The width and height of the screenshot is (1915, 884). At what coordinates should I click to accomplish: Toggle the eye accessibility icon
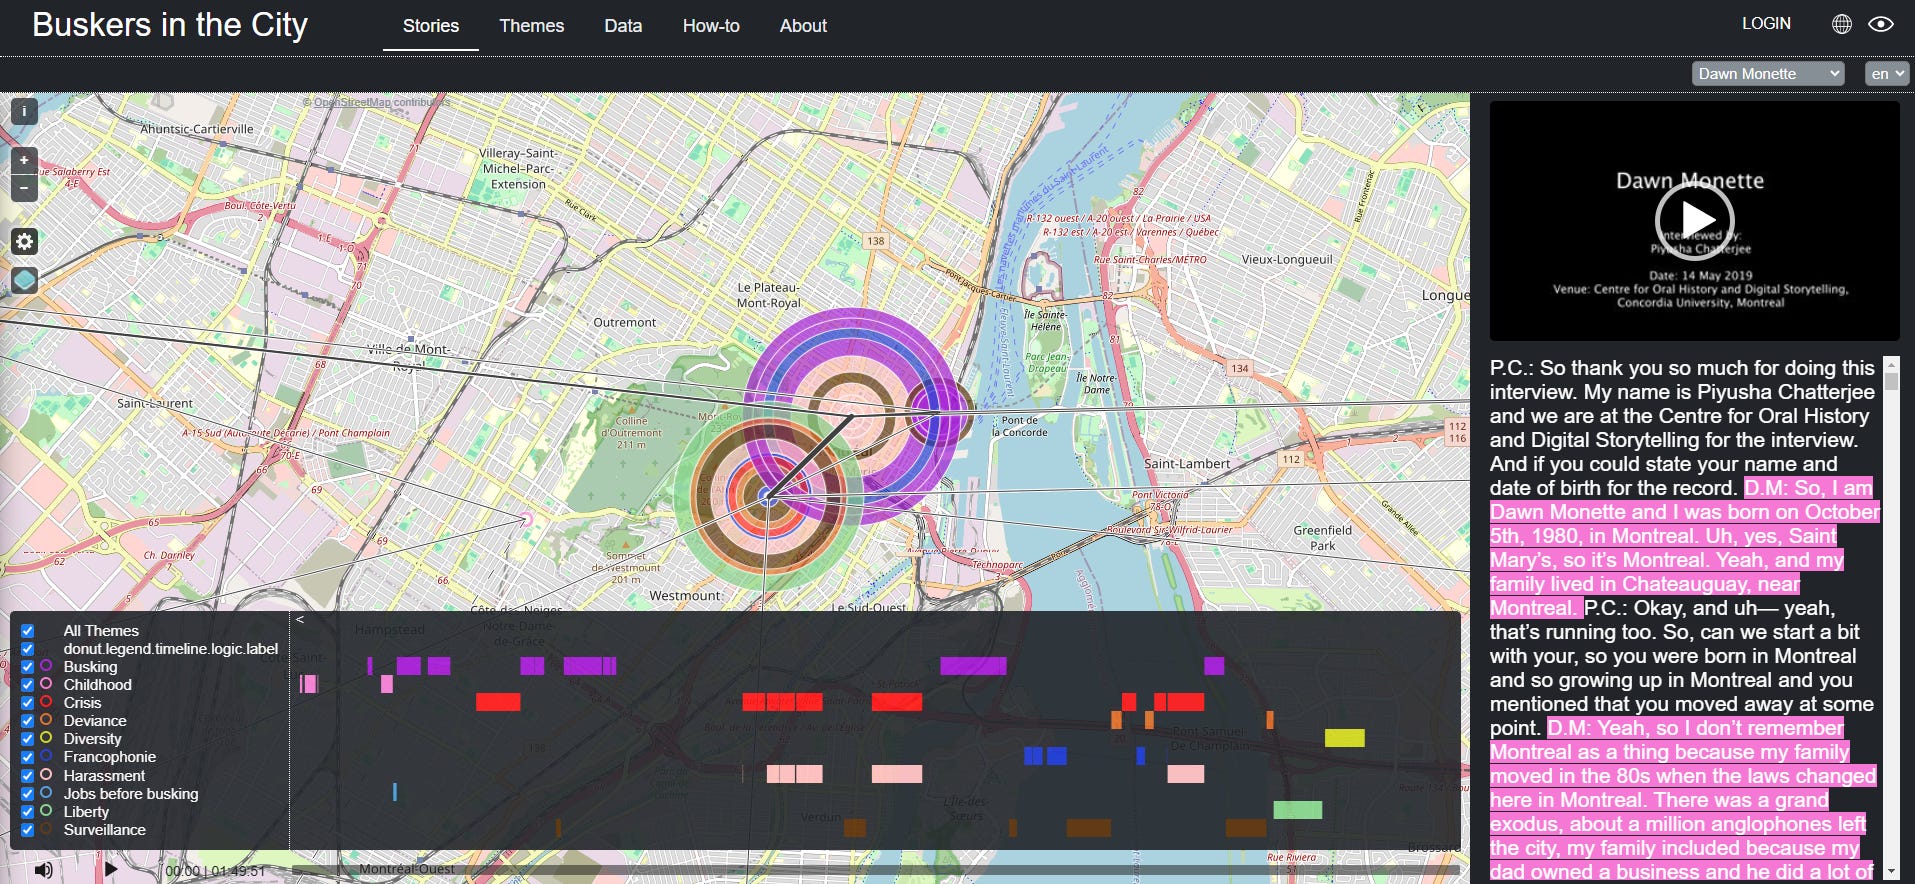(1880, 24)
